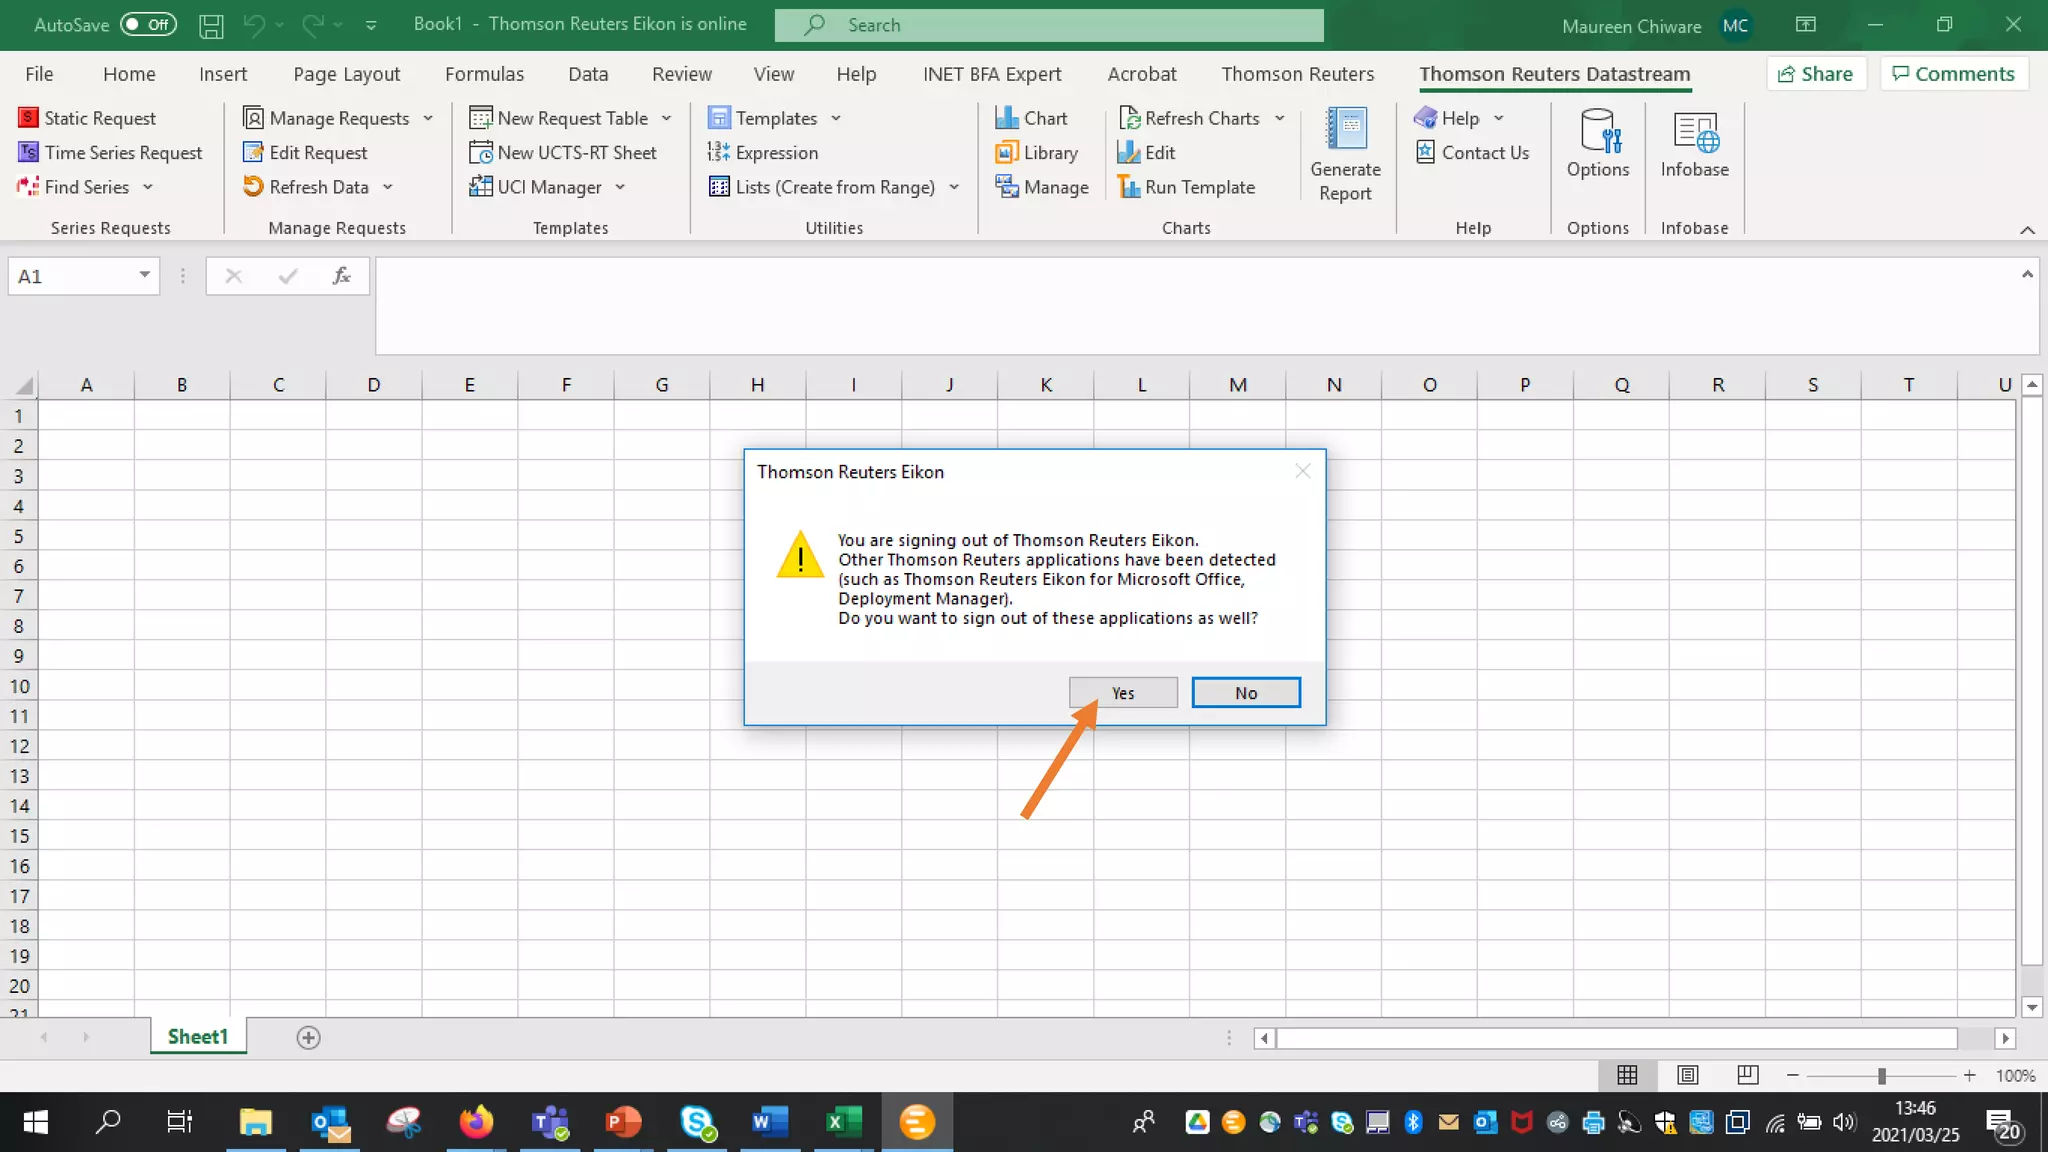Open the Expression utility

(763, 152)
